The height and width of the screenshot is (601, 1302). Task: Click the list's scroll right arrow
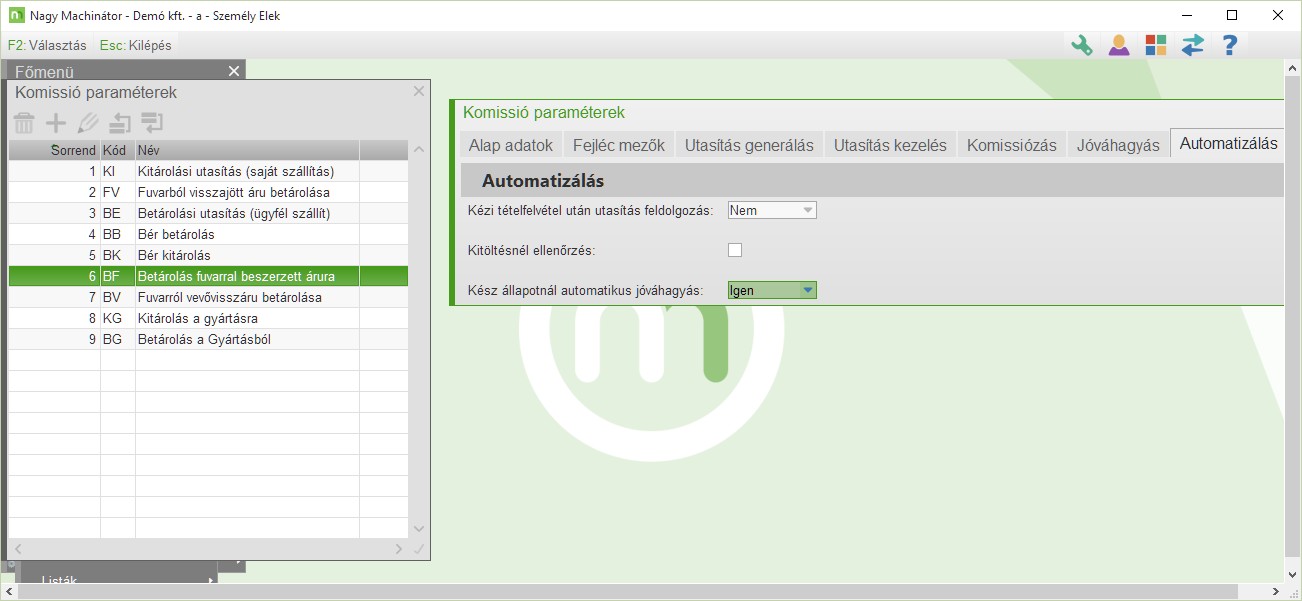coord(400,549)
